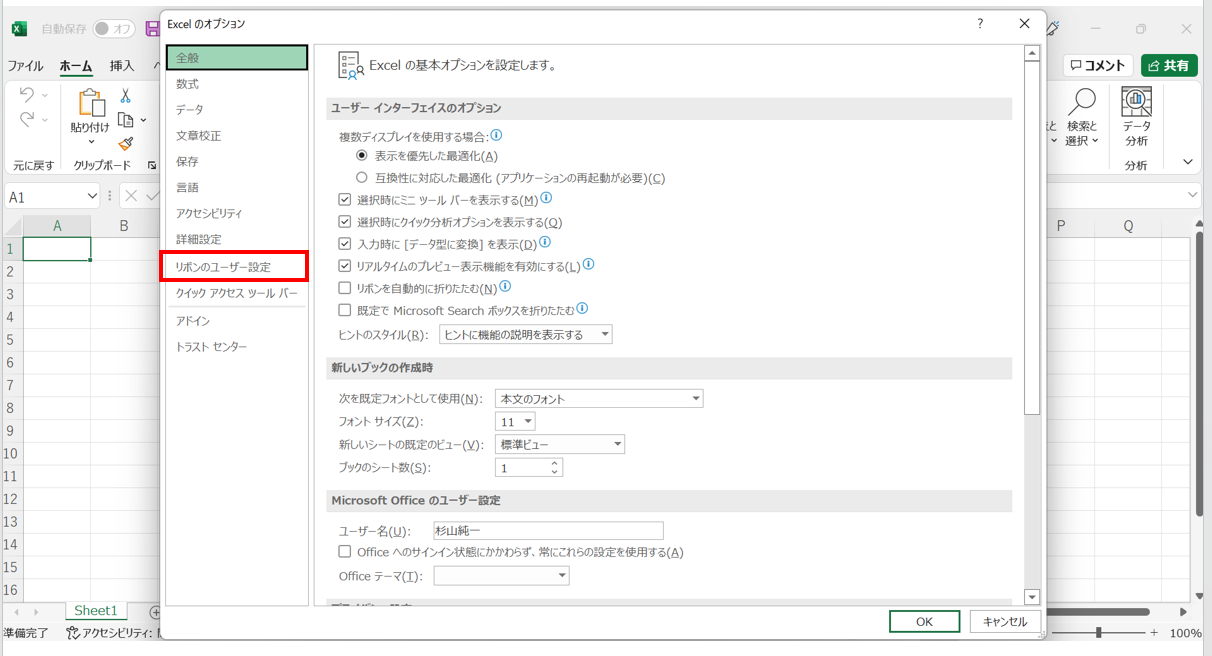Enable リボンを自動的に折りたたむ checkbox

click(345, 288)
